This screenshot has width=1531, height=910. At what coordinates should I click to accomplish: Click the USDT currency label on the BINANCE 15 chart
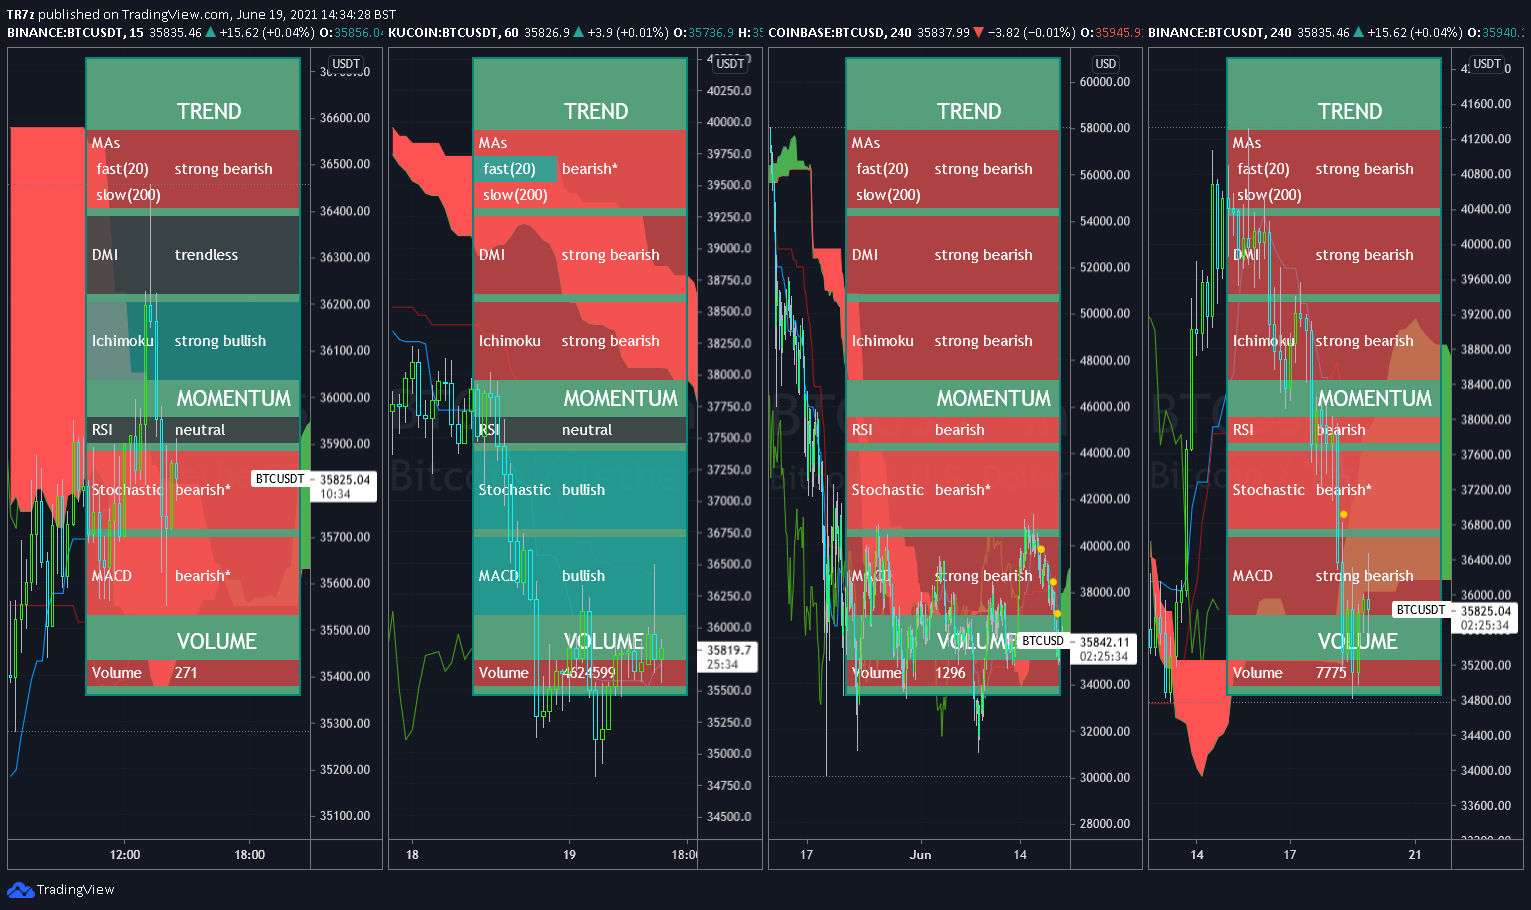coord(346,64)
